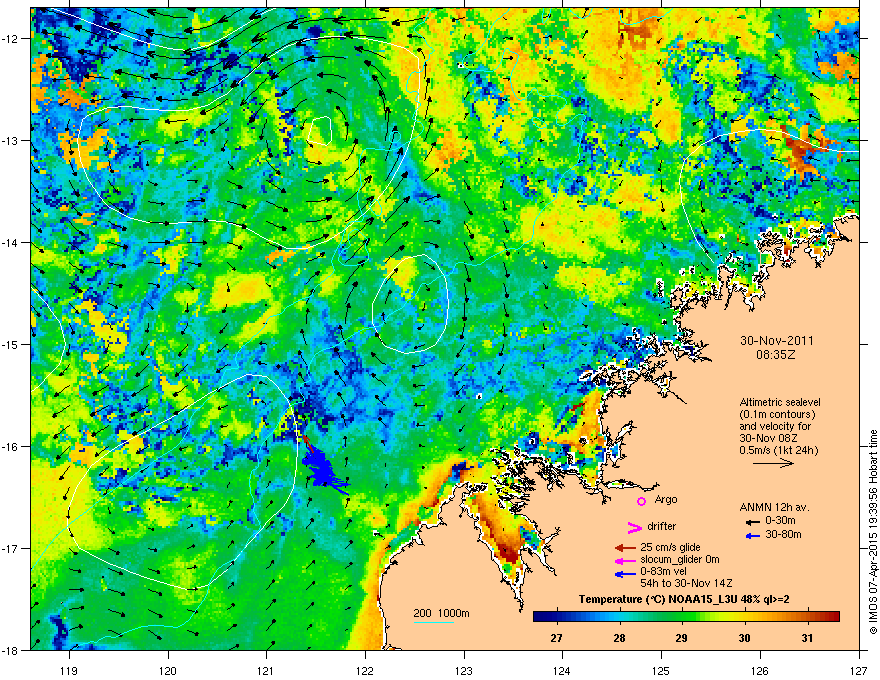The height and width of the screenshot is (680, 880).
Task: Click the temperature colour bar
Action: pos(686,616)
